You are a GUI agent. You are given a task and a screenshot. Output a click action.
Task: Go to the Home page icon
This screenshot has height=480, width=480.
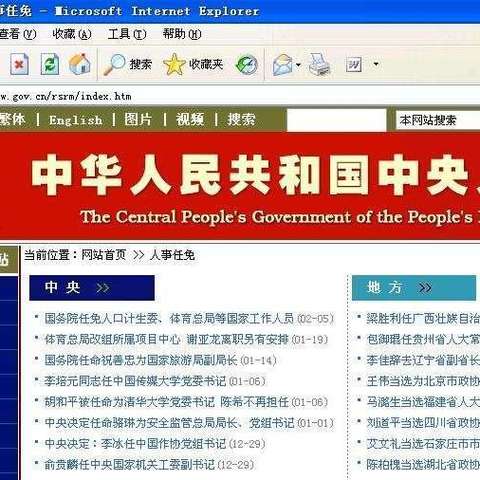[x=80, y=64]
